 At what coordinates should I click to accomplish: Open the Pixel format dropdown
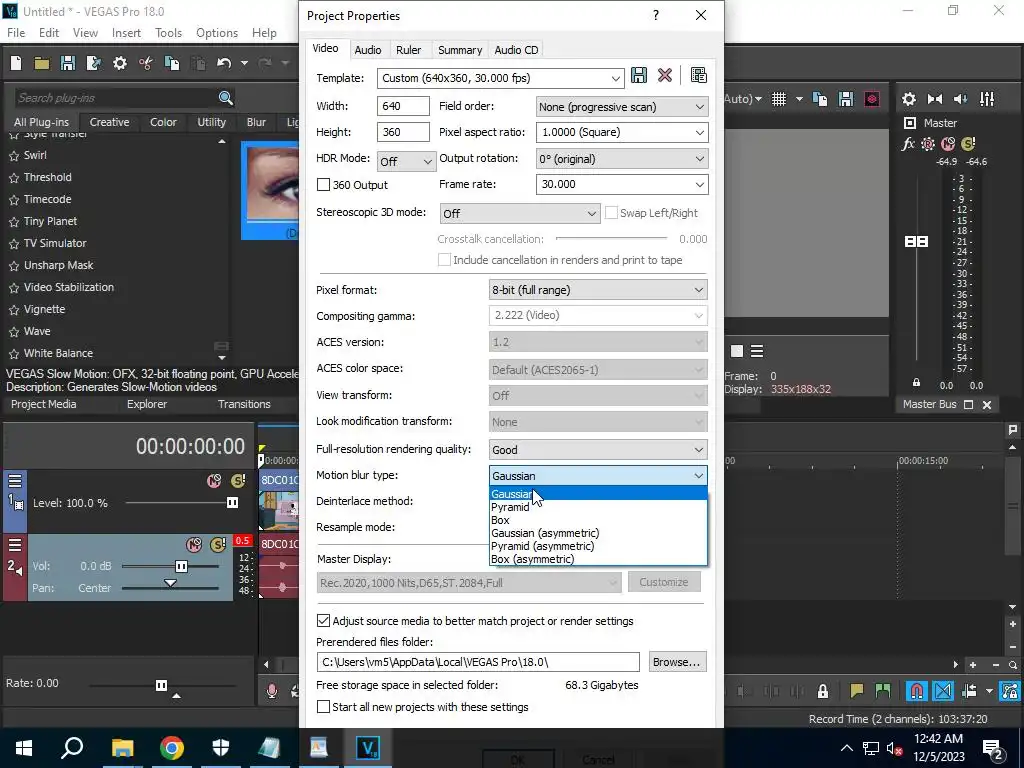[699, 290]
